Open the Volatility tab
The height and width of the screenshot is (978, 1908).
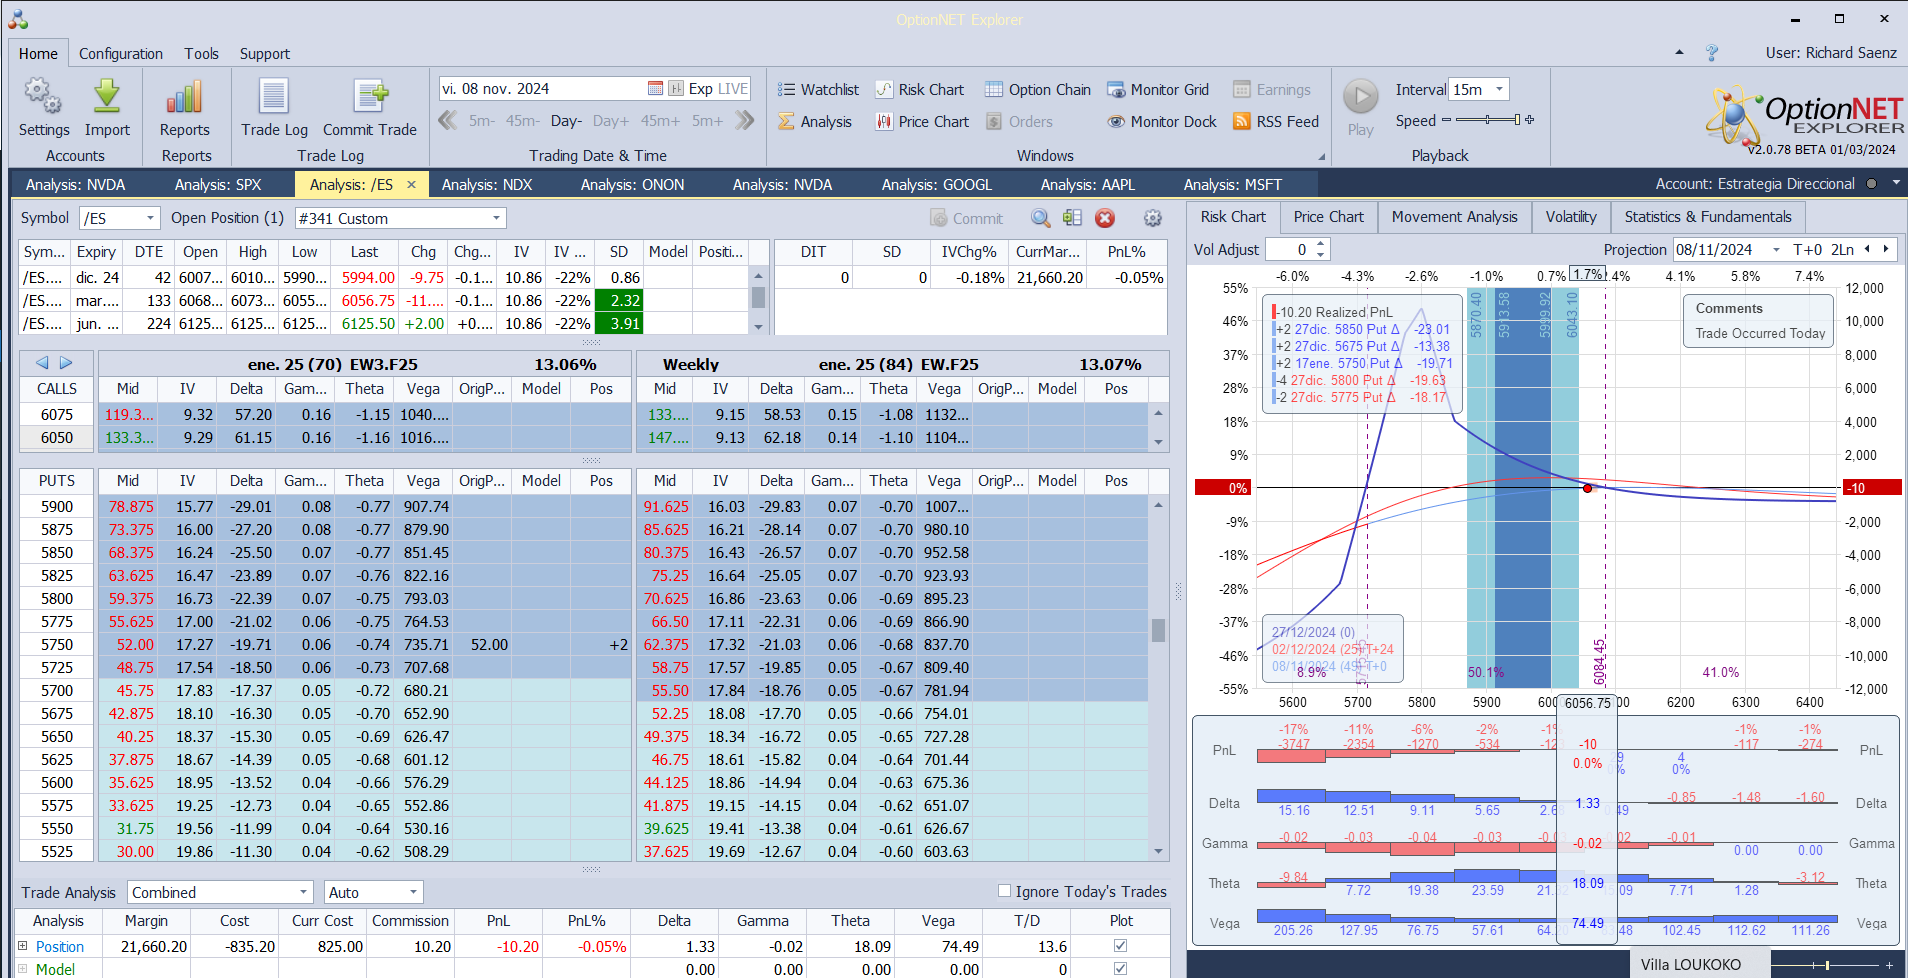click(x=1570, y=217)
